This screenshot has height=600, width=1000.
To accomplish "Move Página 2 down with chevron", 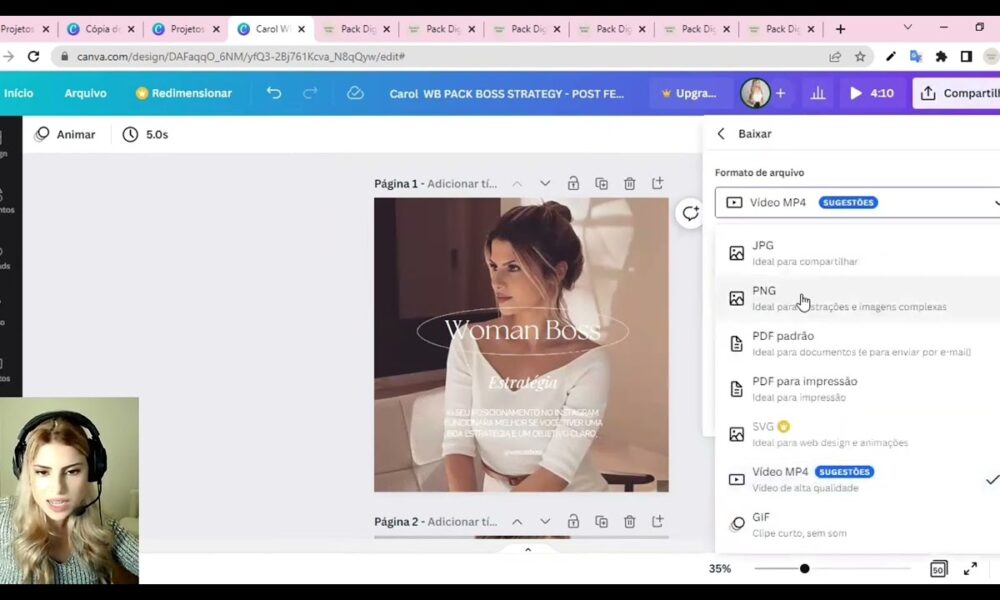I will 545,522.
